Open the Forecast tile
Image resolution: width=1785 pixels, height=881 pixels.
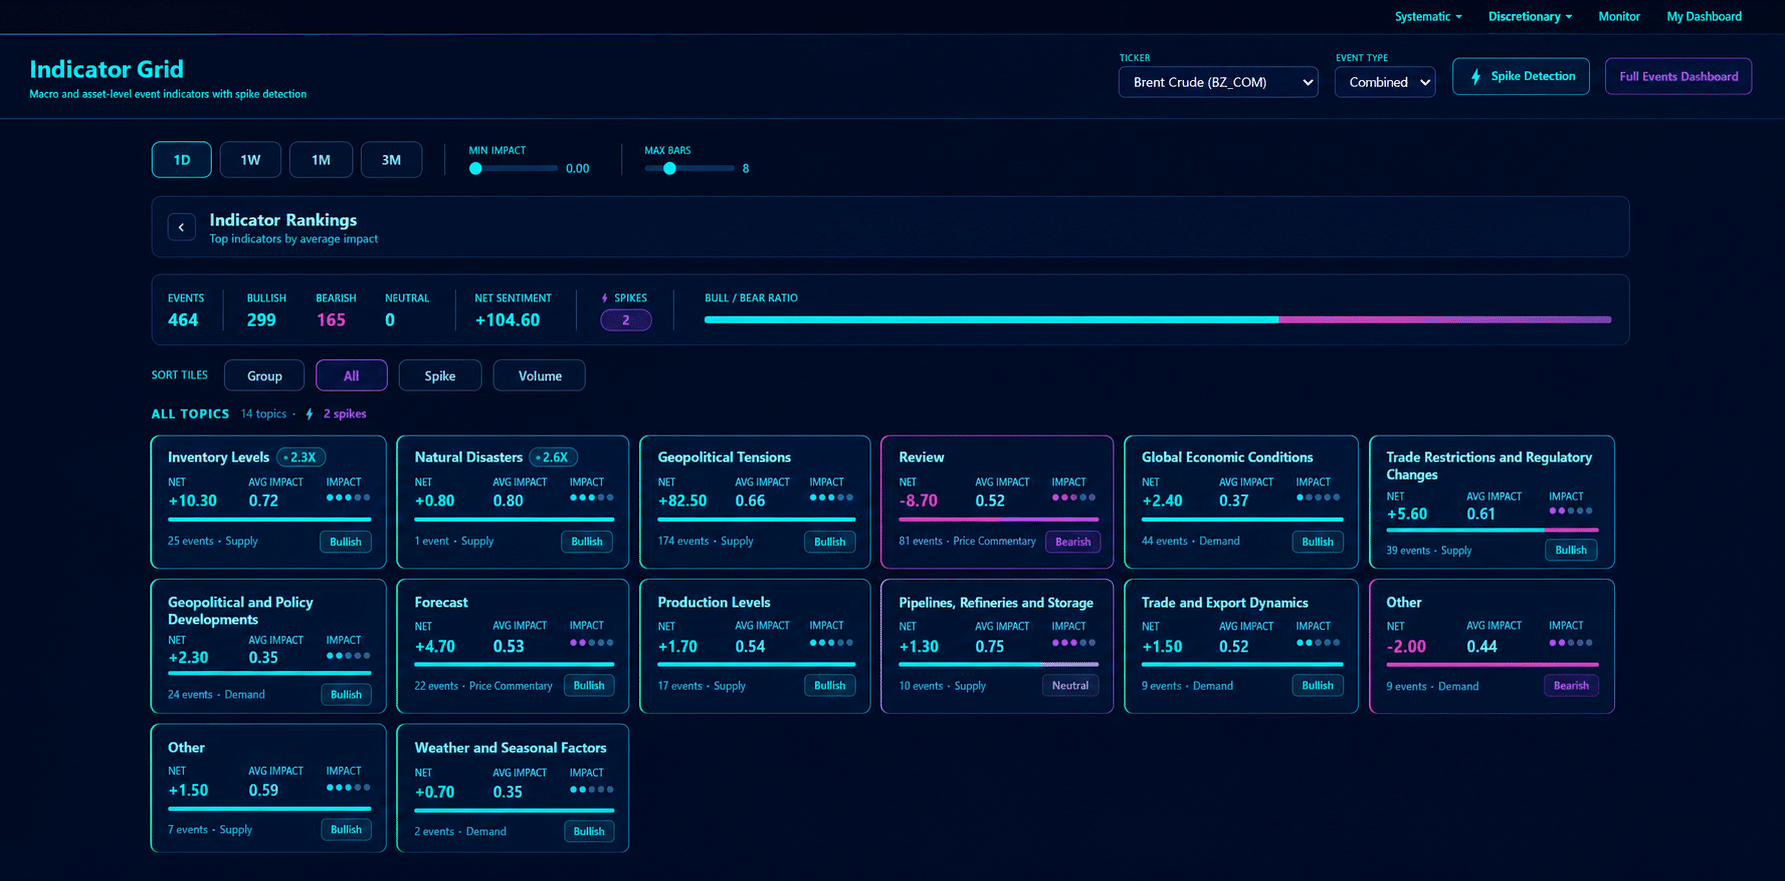point(513,646)
